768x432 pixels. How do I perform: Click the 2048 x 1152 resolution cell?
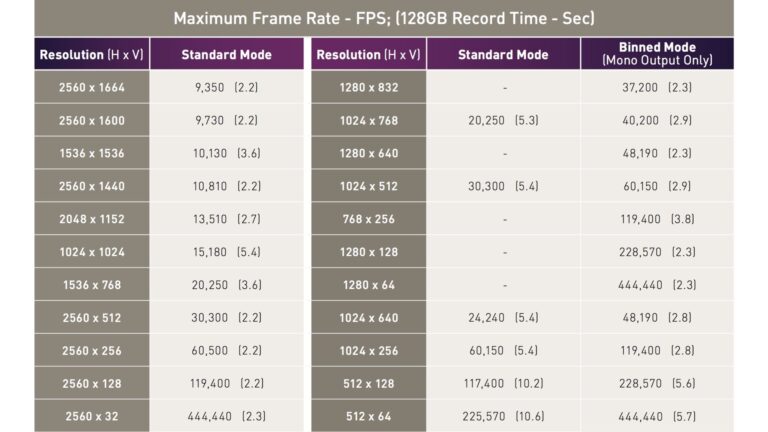(92, 219)
